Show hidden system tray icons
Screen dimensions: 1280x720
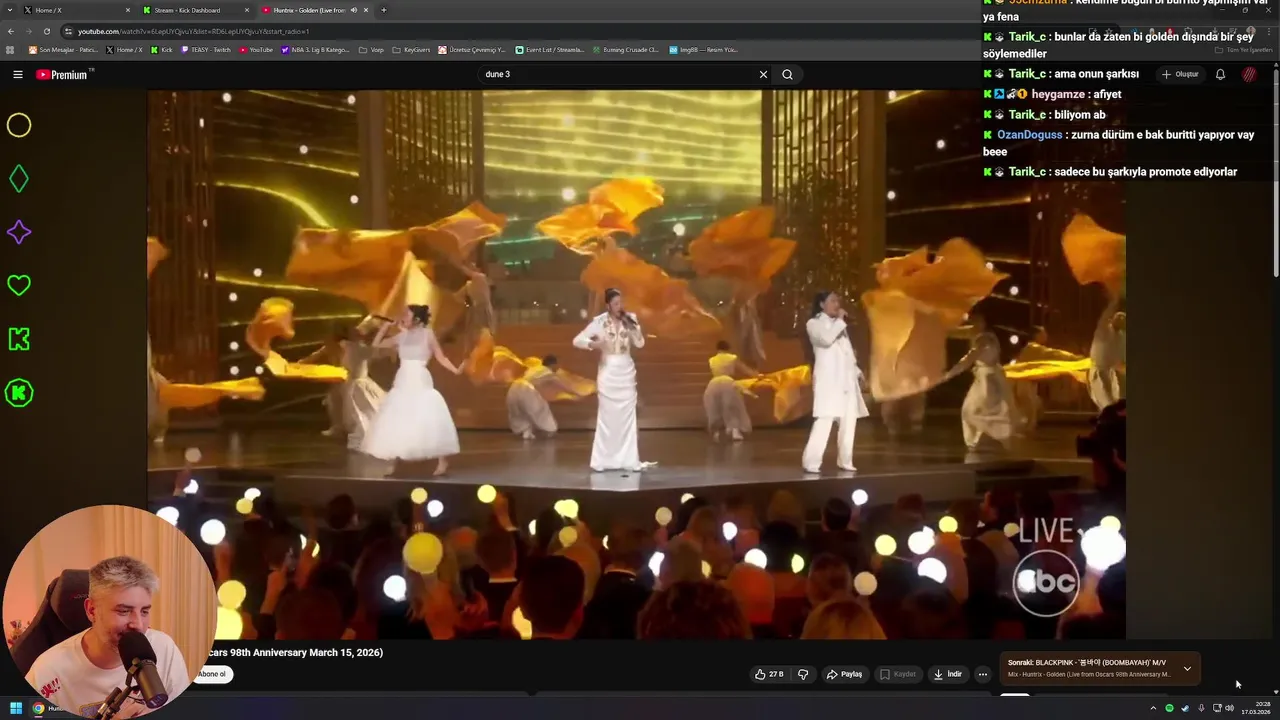(x=1153, y=708)
